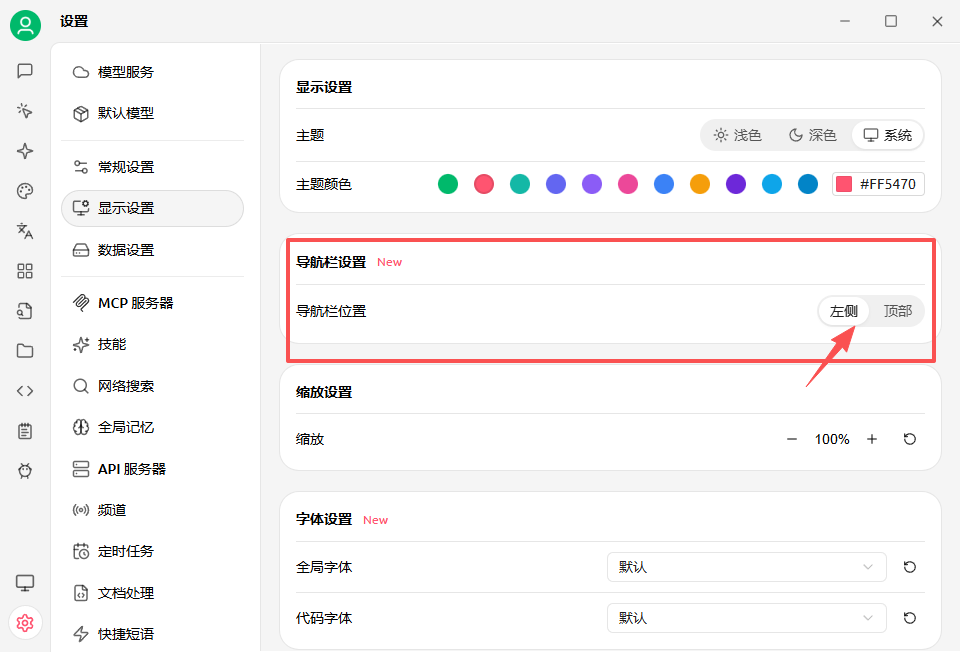
Task: Increase zoom with the plus button
Action: point(872,439)
